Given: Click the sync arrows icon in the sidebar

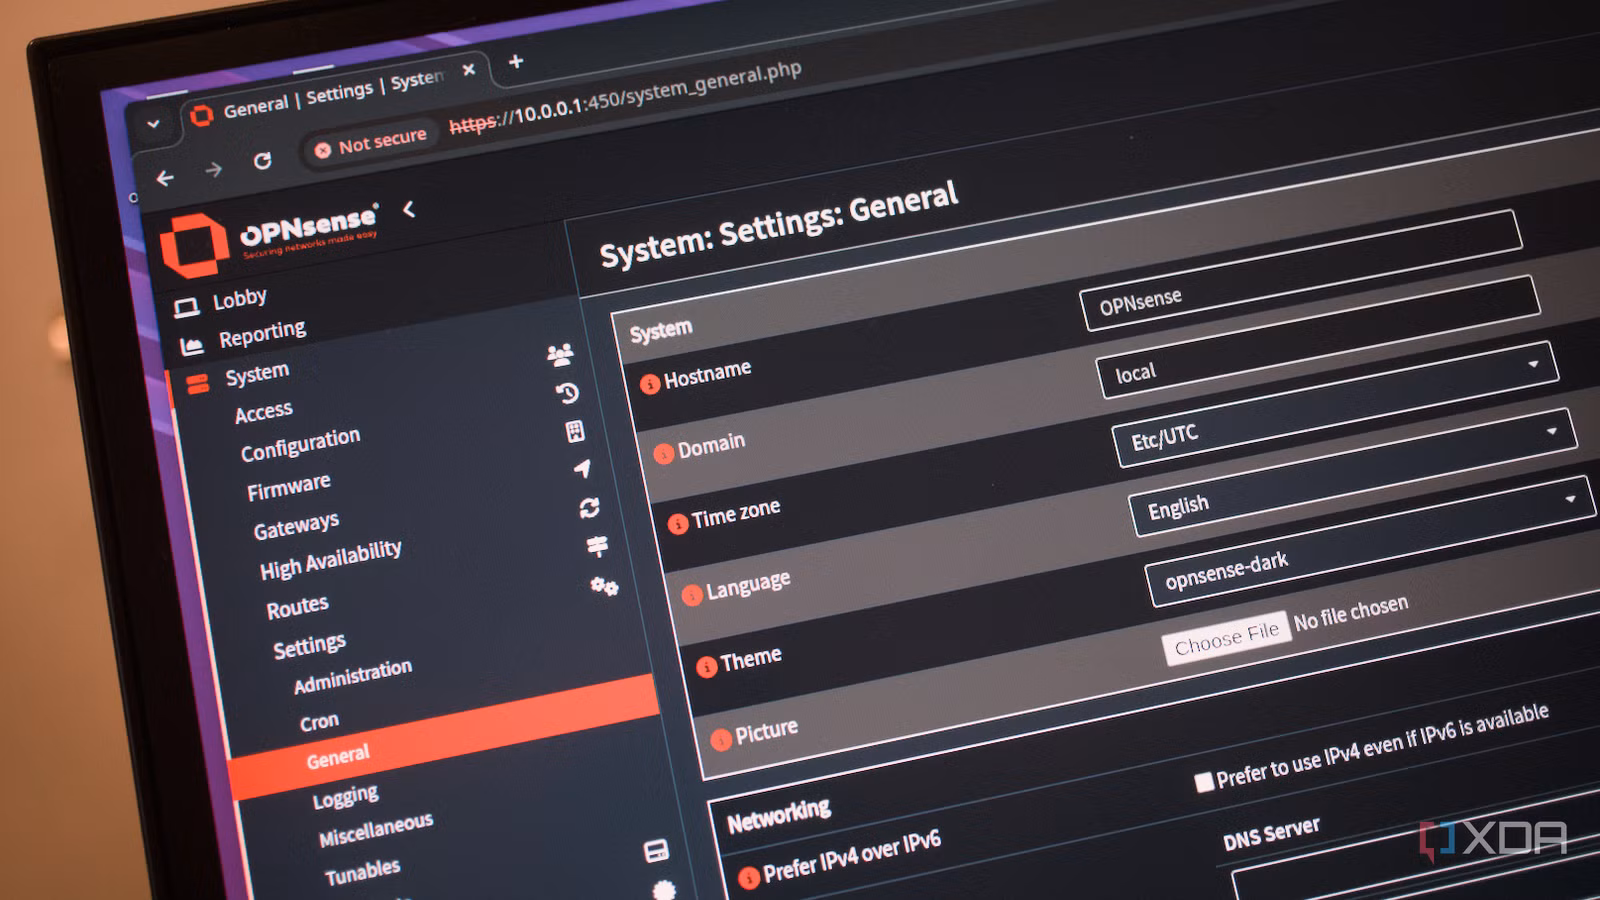Looking at the screenshot, I should 589,508.
